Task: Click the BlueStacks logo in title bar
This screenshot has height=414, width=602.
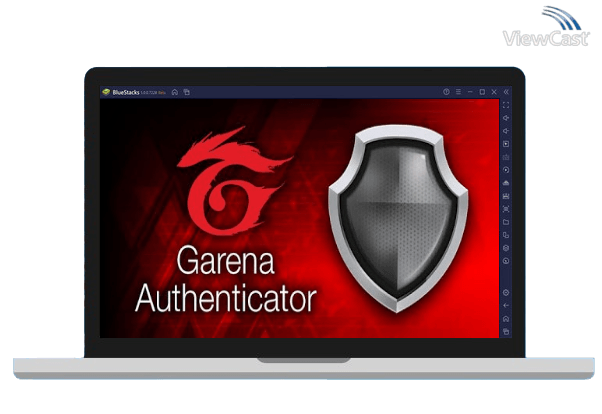Action: click(x=106, y=92)
